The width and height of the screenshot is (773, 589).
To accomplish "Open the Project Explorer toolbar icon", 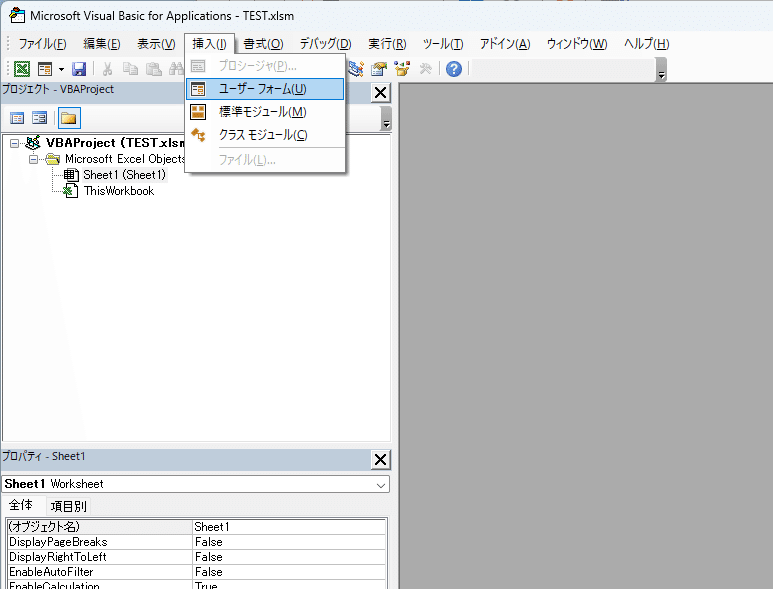I will [356, 69].
